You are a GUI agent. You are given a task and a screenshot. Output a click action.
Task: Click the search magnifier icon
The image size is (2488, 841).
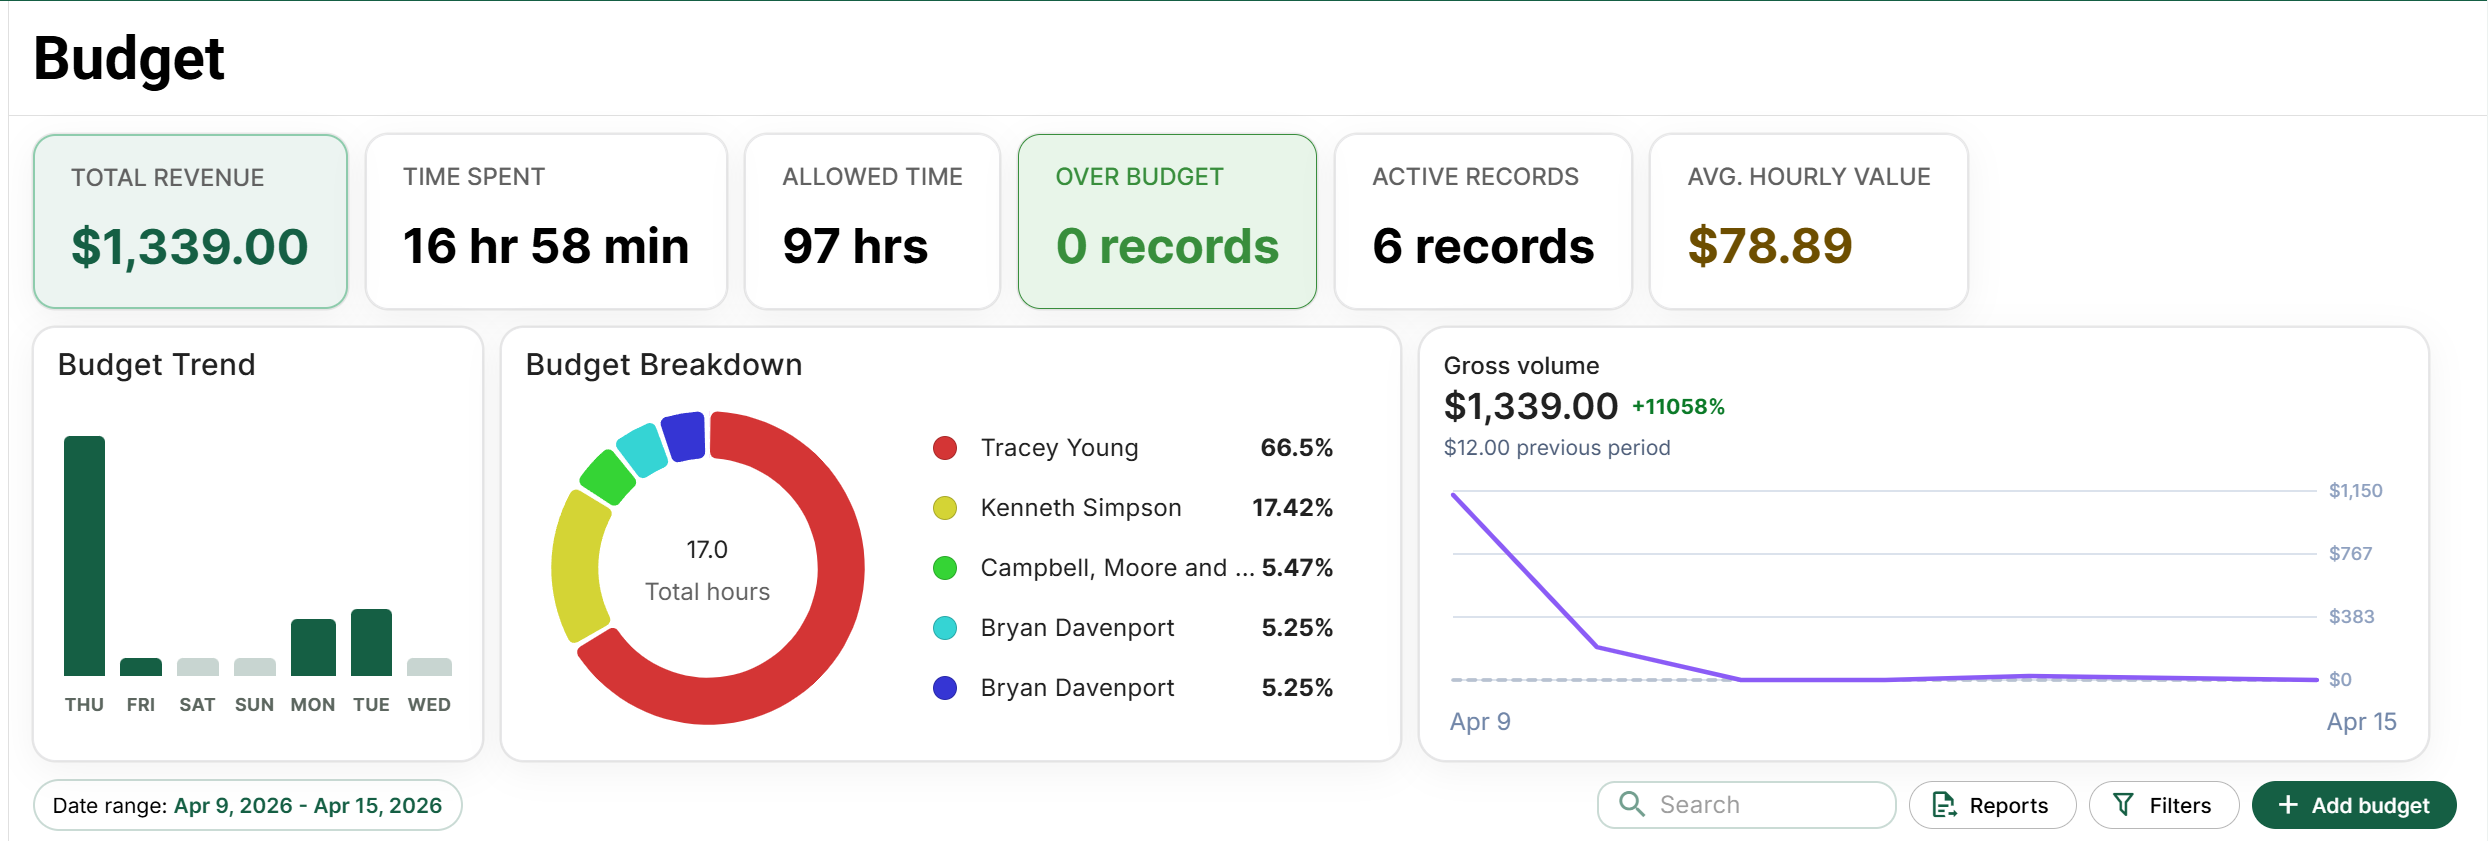(1631, 804)
